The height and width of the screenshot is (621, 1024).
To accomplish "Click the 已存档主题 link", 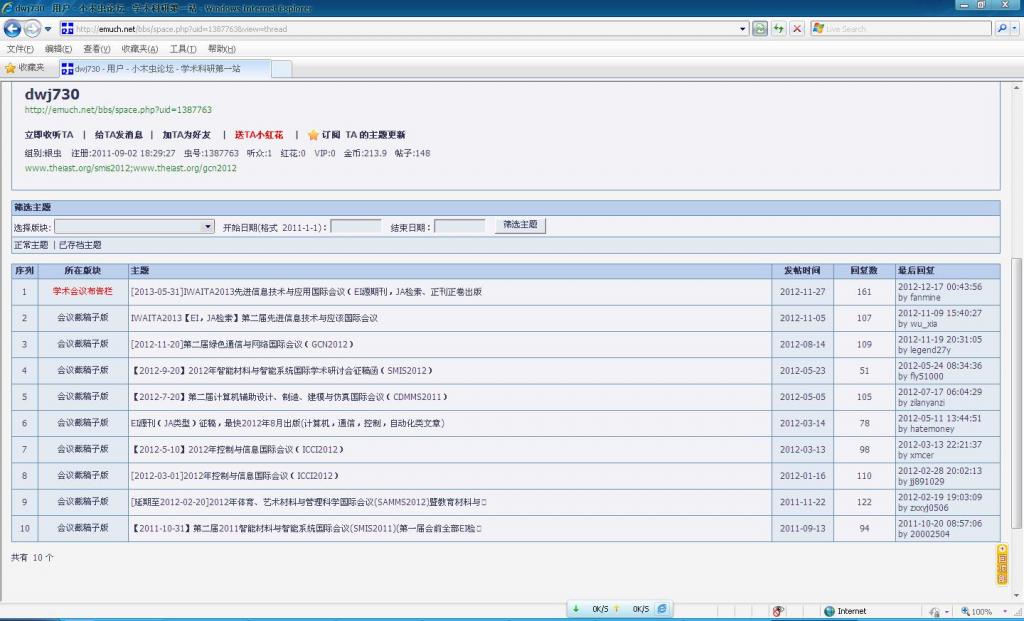I will [80, 245].
